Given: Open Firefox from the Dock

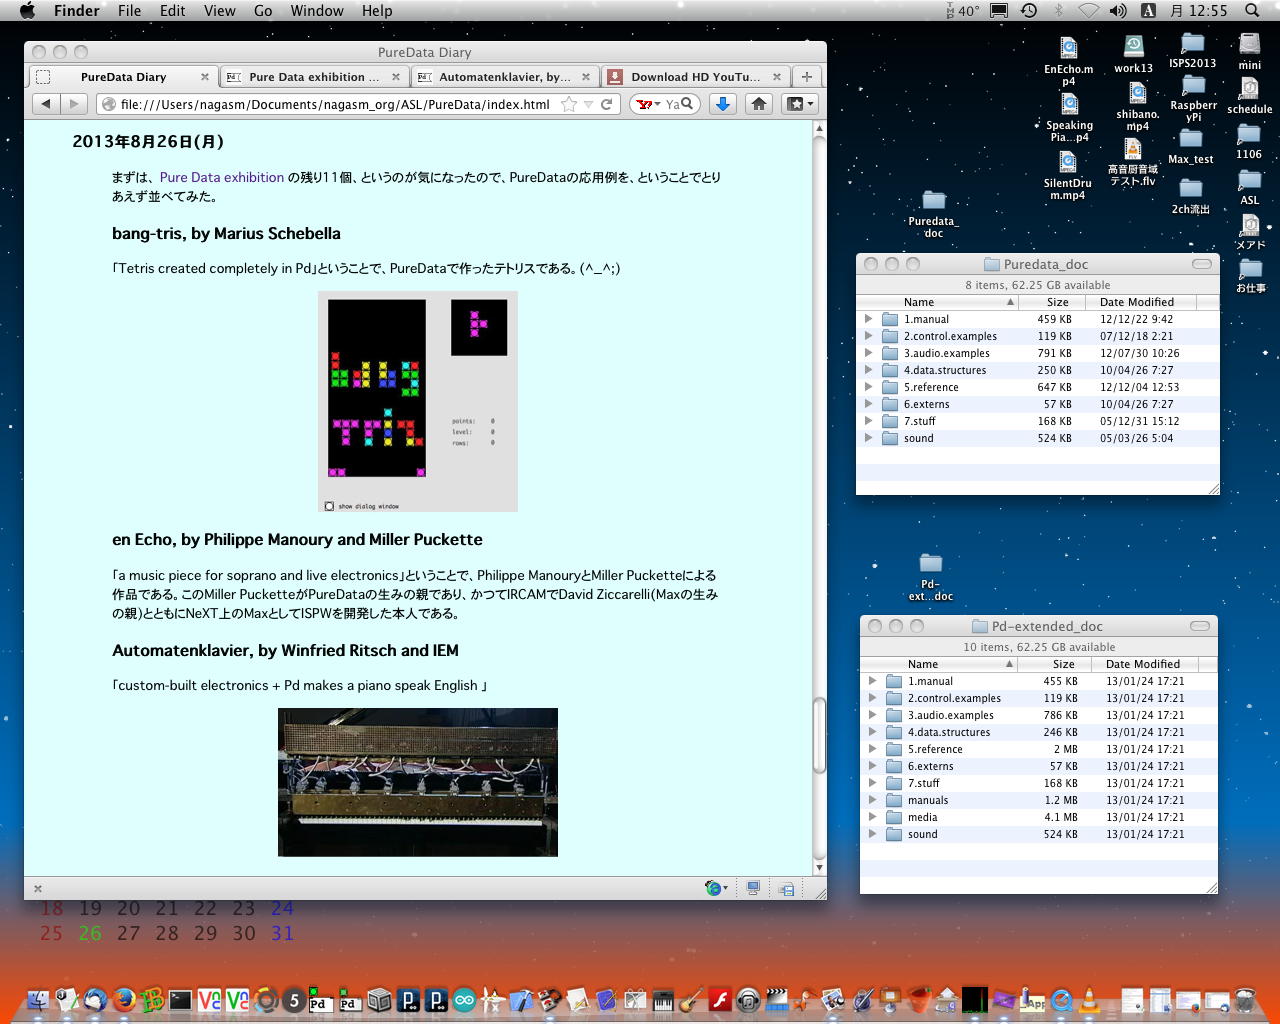Looking at the screenshot, I should click(124, 999).
